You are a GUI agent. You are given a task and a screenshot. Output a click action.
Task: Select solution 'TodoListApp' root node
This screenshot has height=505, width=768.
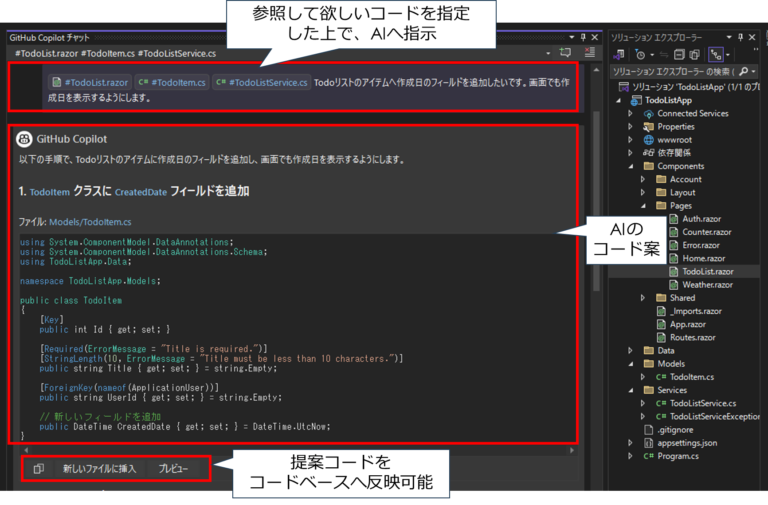(690, 87)
